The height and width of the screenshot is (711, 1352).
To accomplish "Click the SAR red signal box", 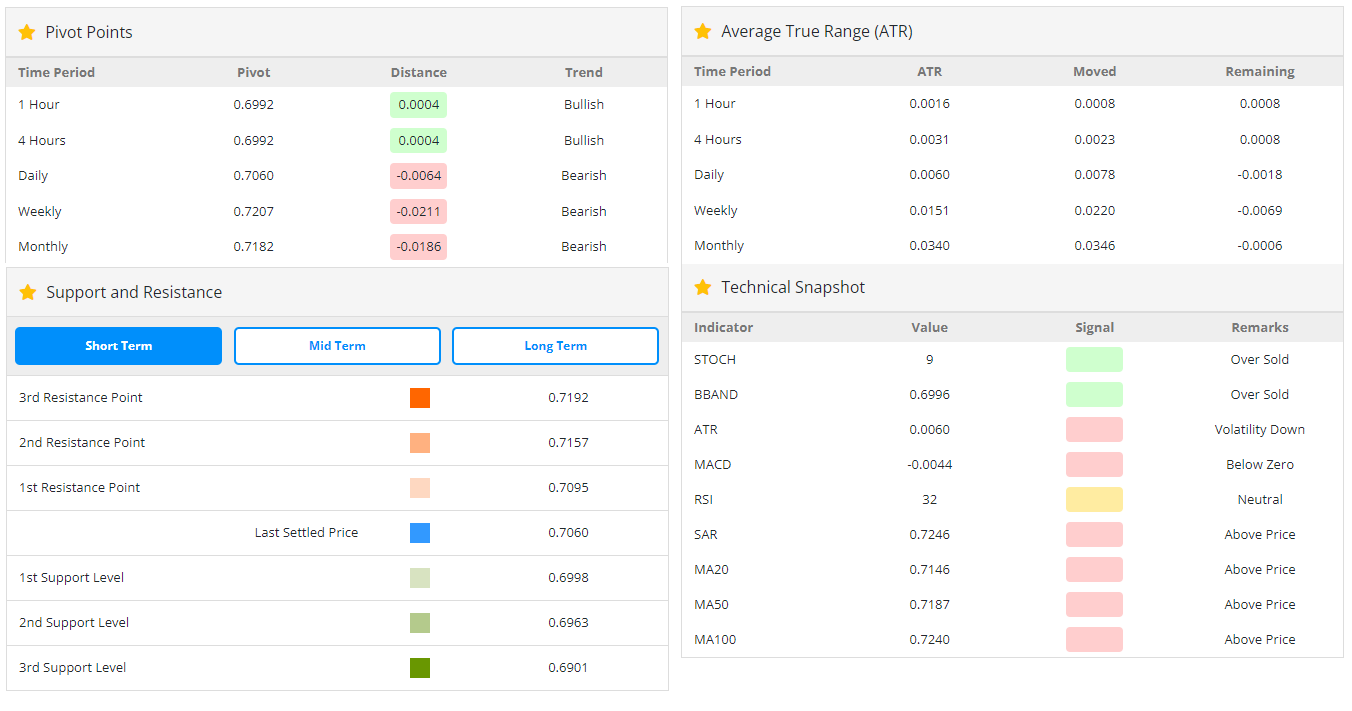I will 1094,535.
